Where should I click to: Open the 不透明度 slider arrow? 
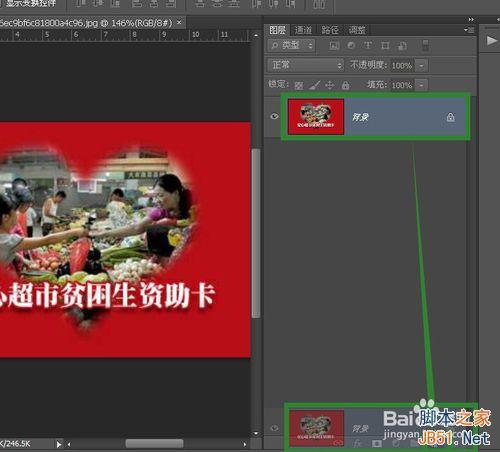422,65
